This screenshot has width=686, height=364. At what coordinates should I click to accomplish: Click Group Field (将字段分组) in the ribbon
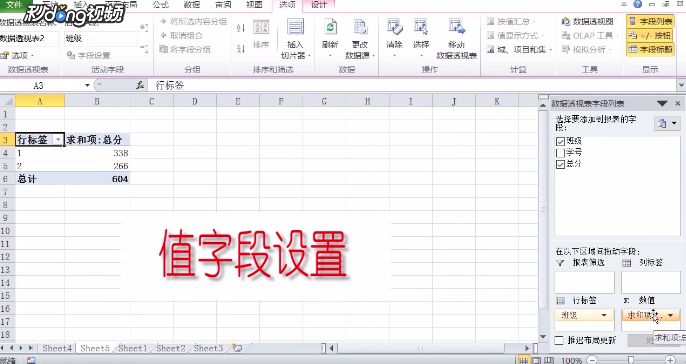click(185, 49)
